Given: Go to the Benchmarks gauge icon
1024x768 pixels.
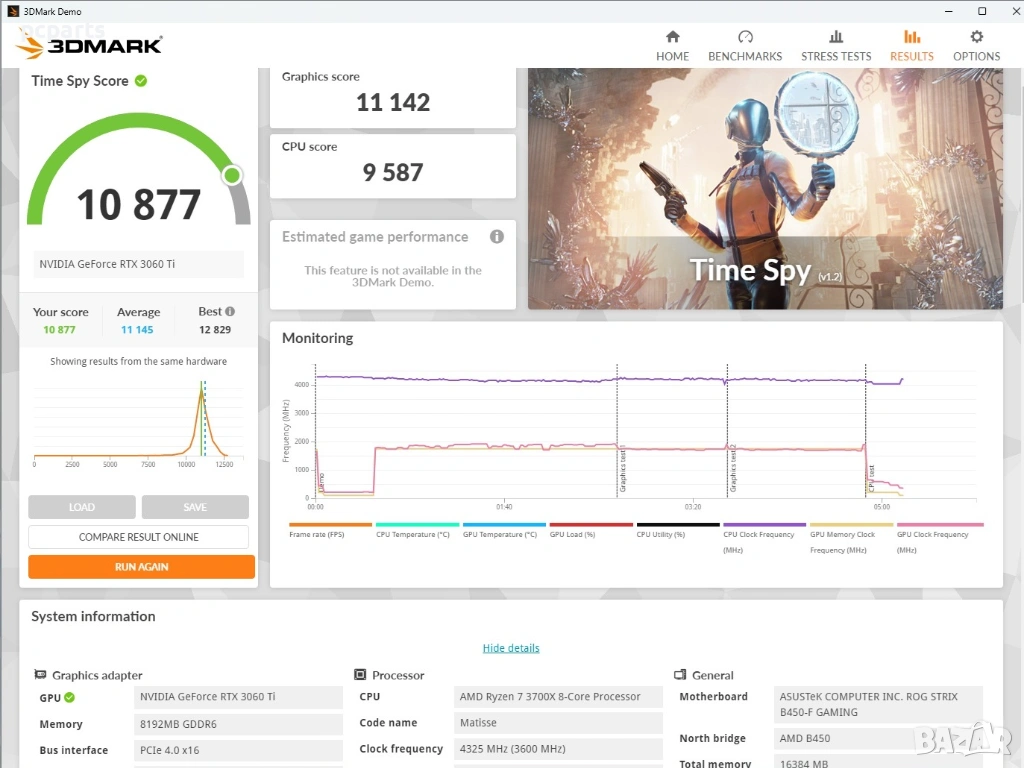Looking at the screenshot, I should point(745,37).
